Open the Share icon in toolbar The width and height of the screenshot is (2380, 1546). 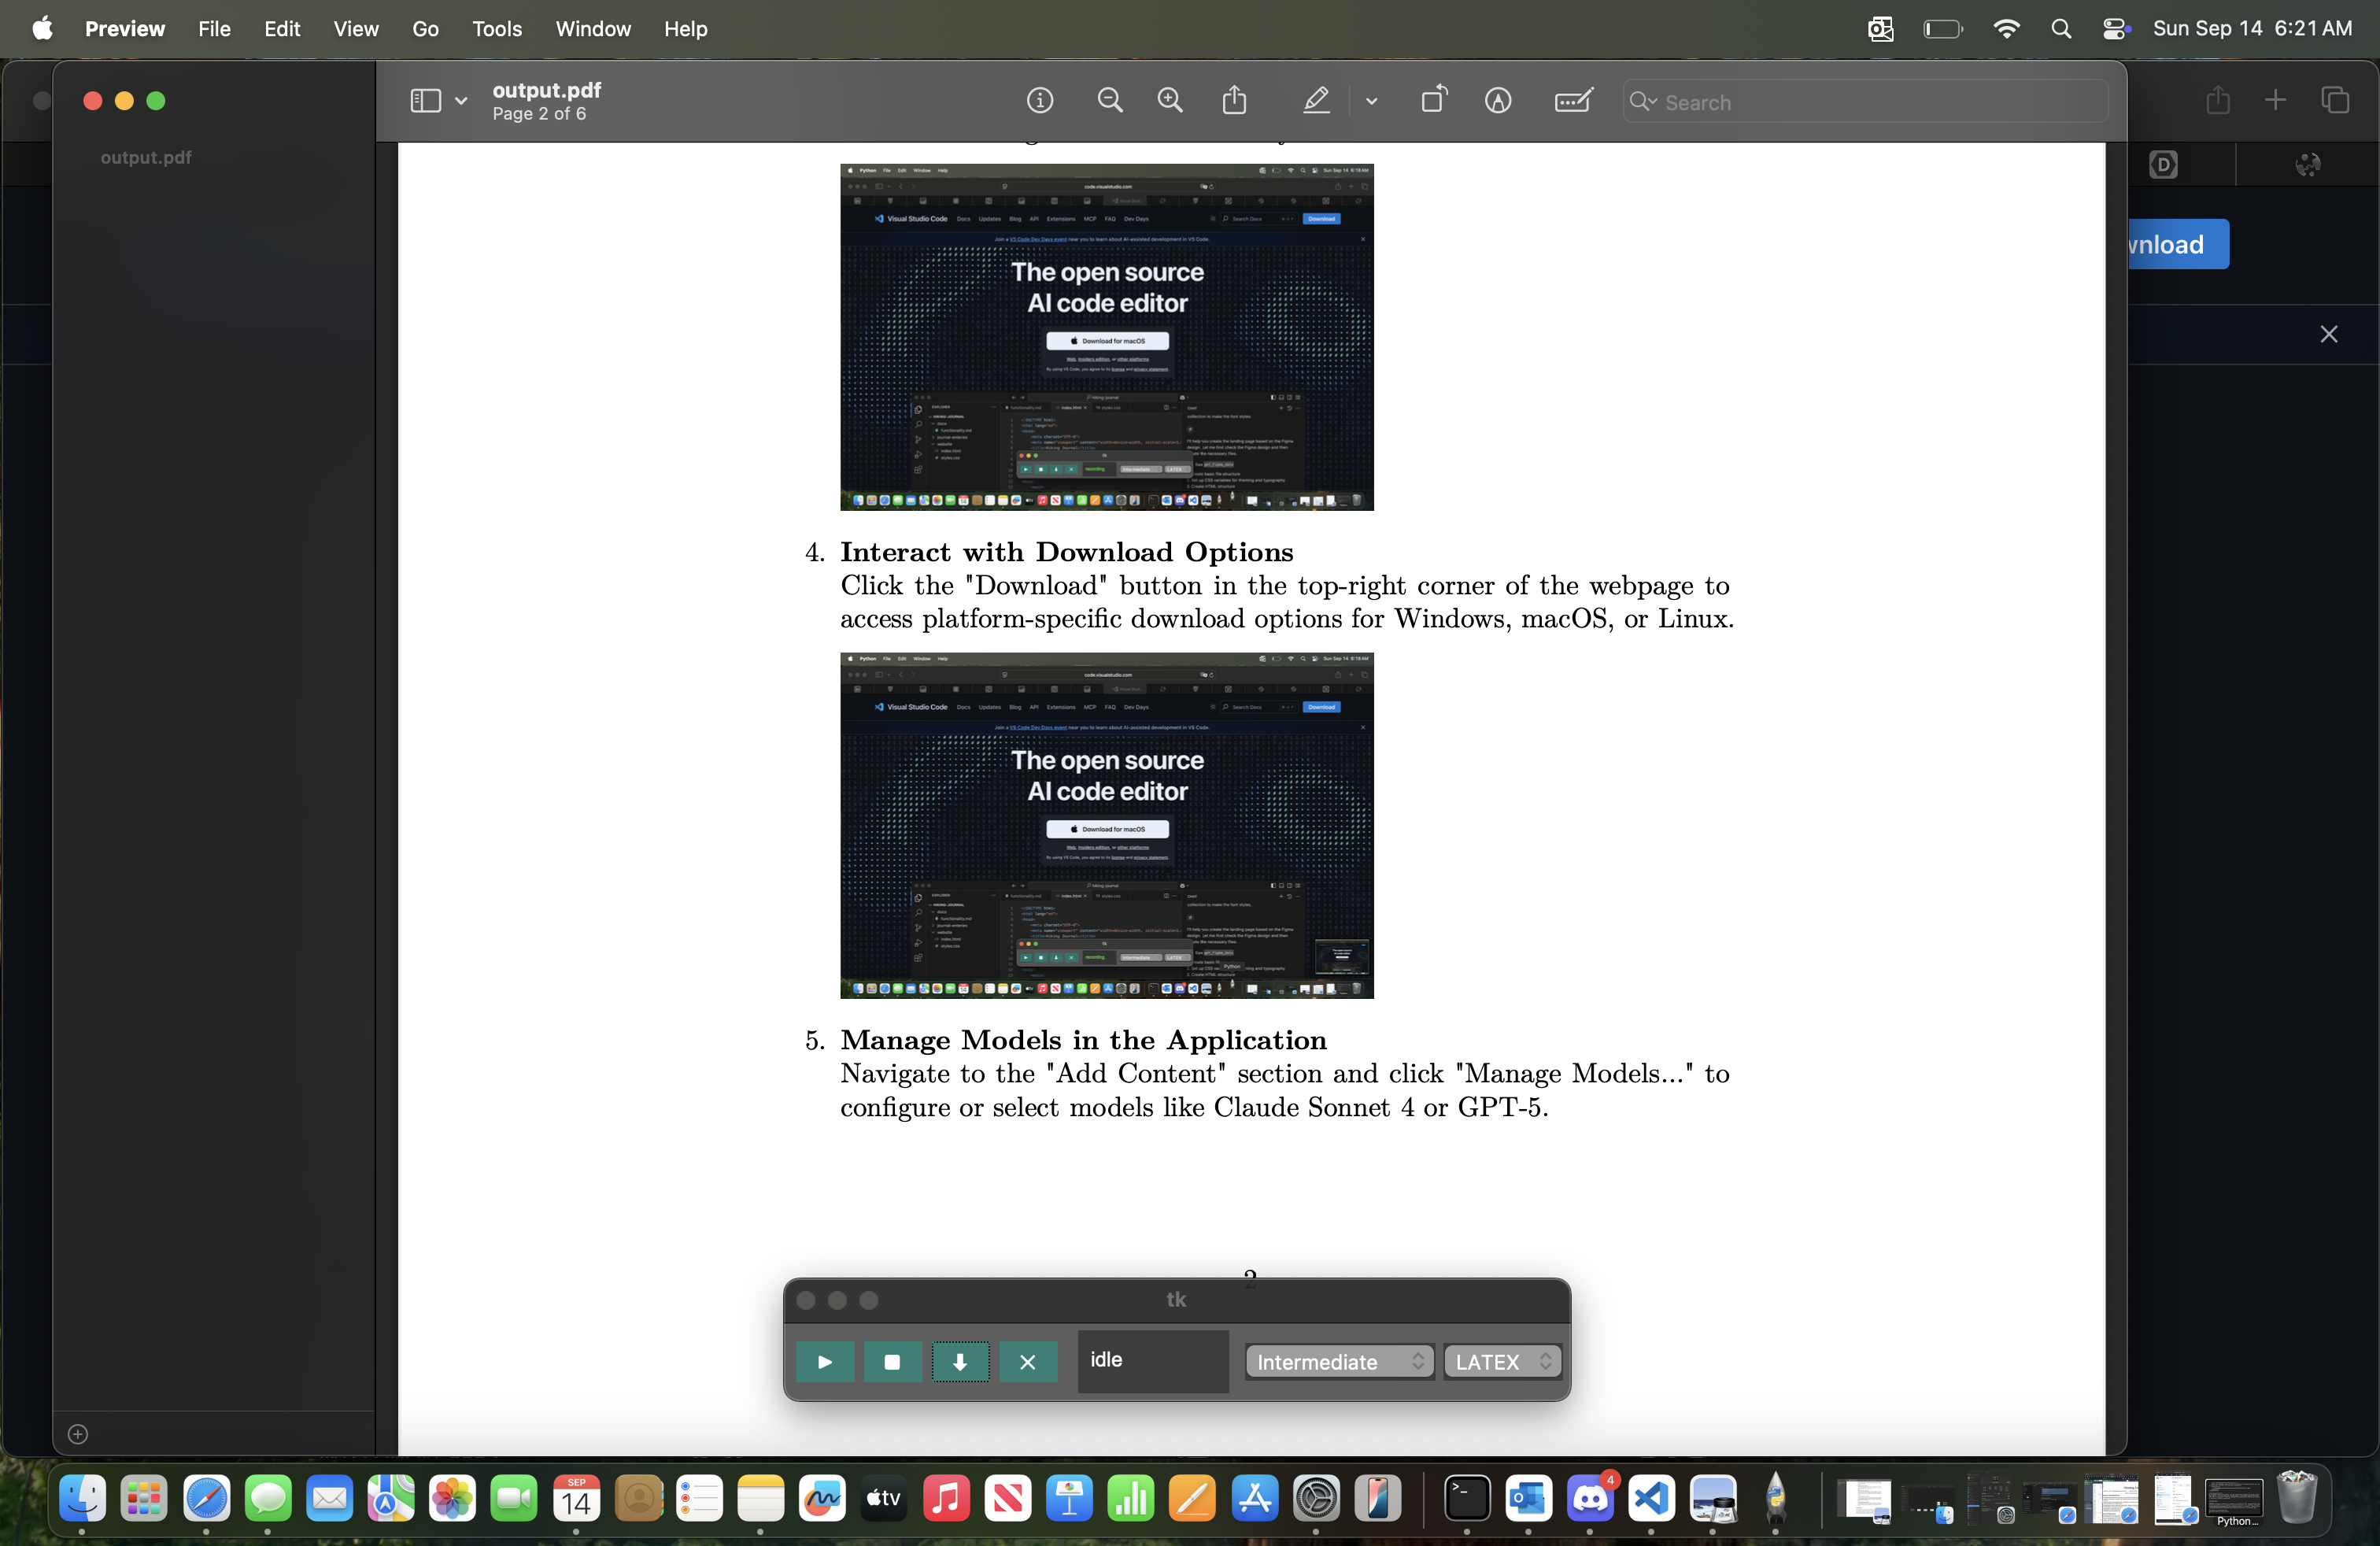coord(1235,101)
